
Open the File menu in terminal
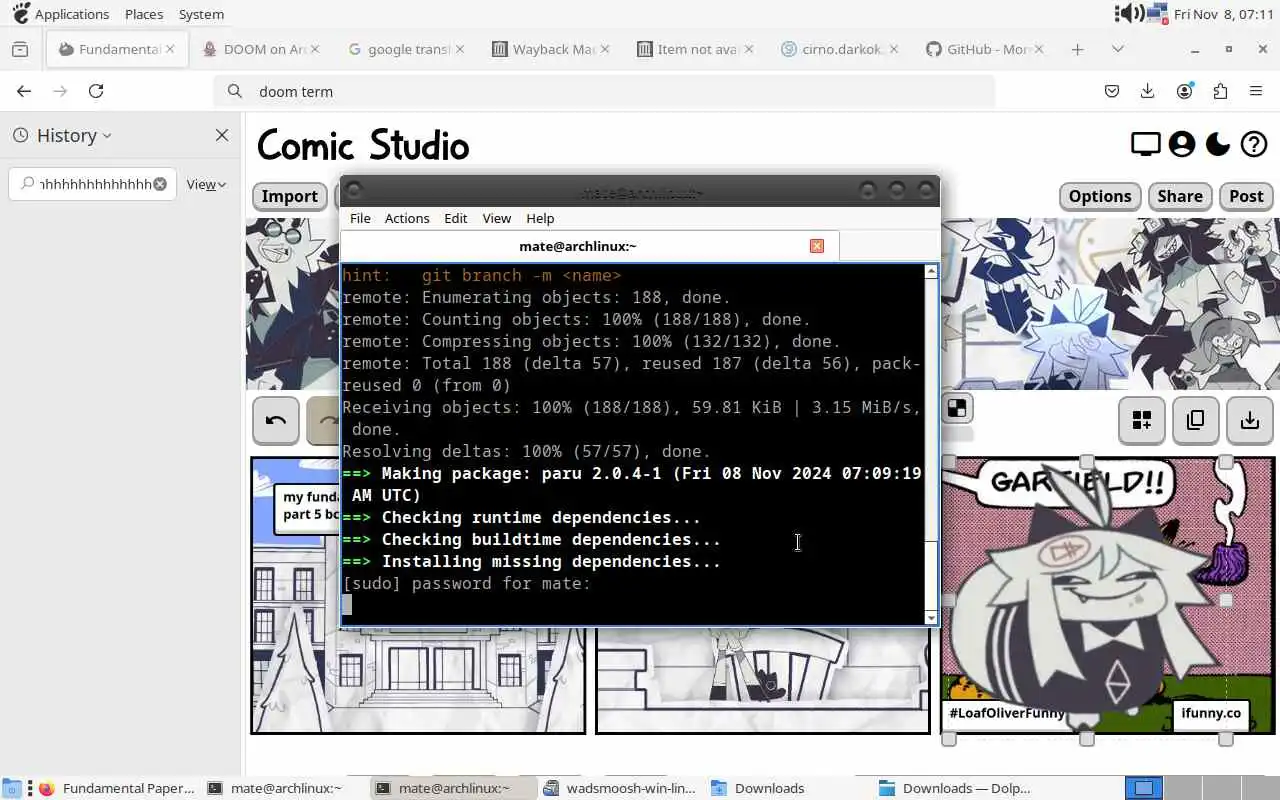[x=360, y=218]
